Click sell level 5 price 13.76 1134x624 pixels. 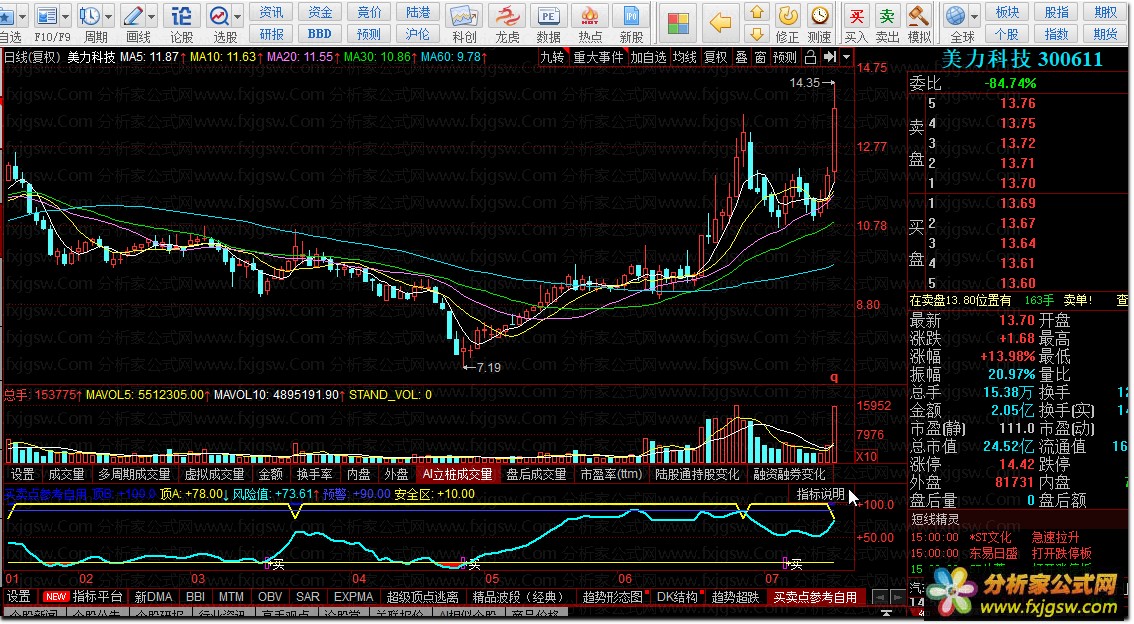click(x=1018, y=103)
